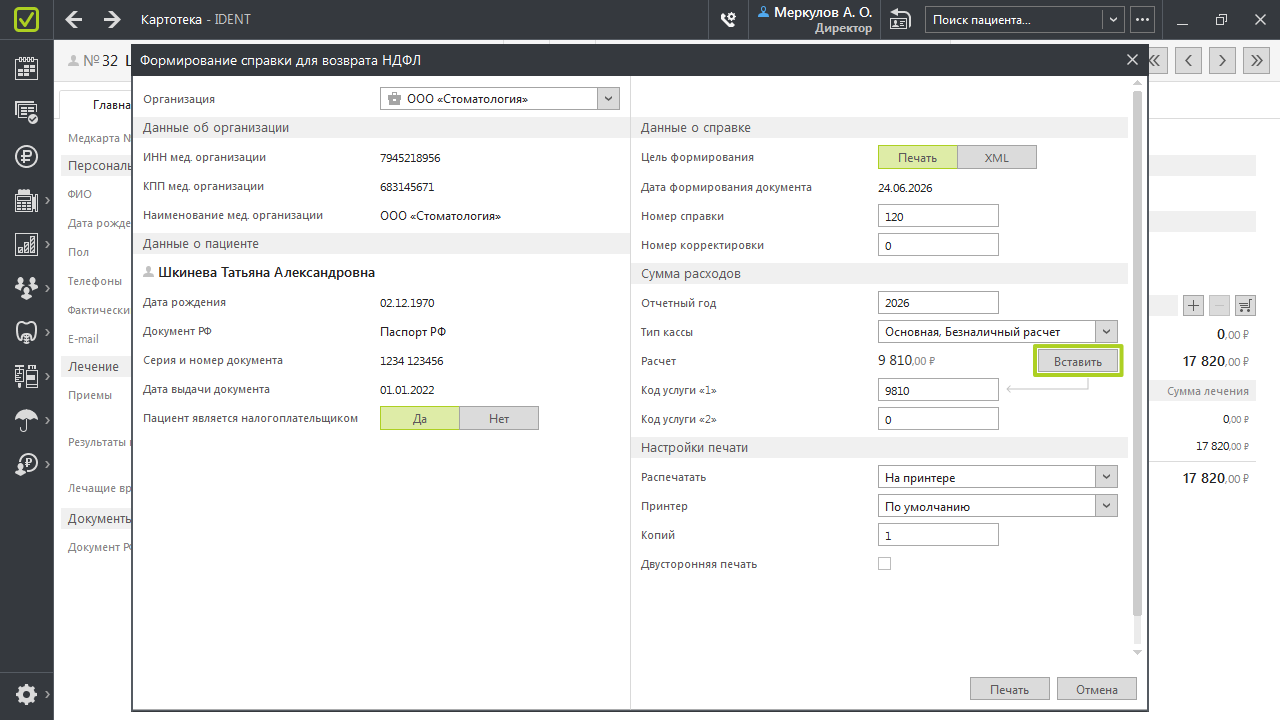Click the Отчетный год field
The image size is (1280, 720).
tap(938, 302)
